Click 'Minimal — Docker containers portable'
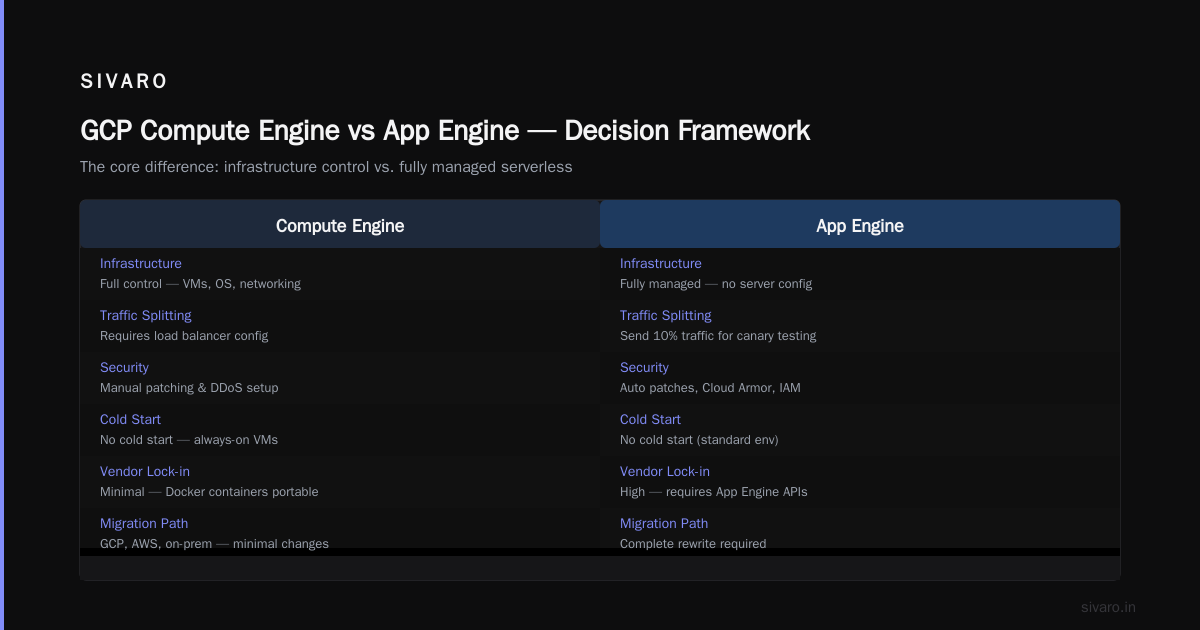This screenshot has height=630, width=1200. tap(209, 492)
